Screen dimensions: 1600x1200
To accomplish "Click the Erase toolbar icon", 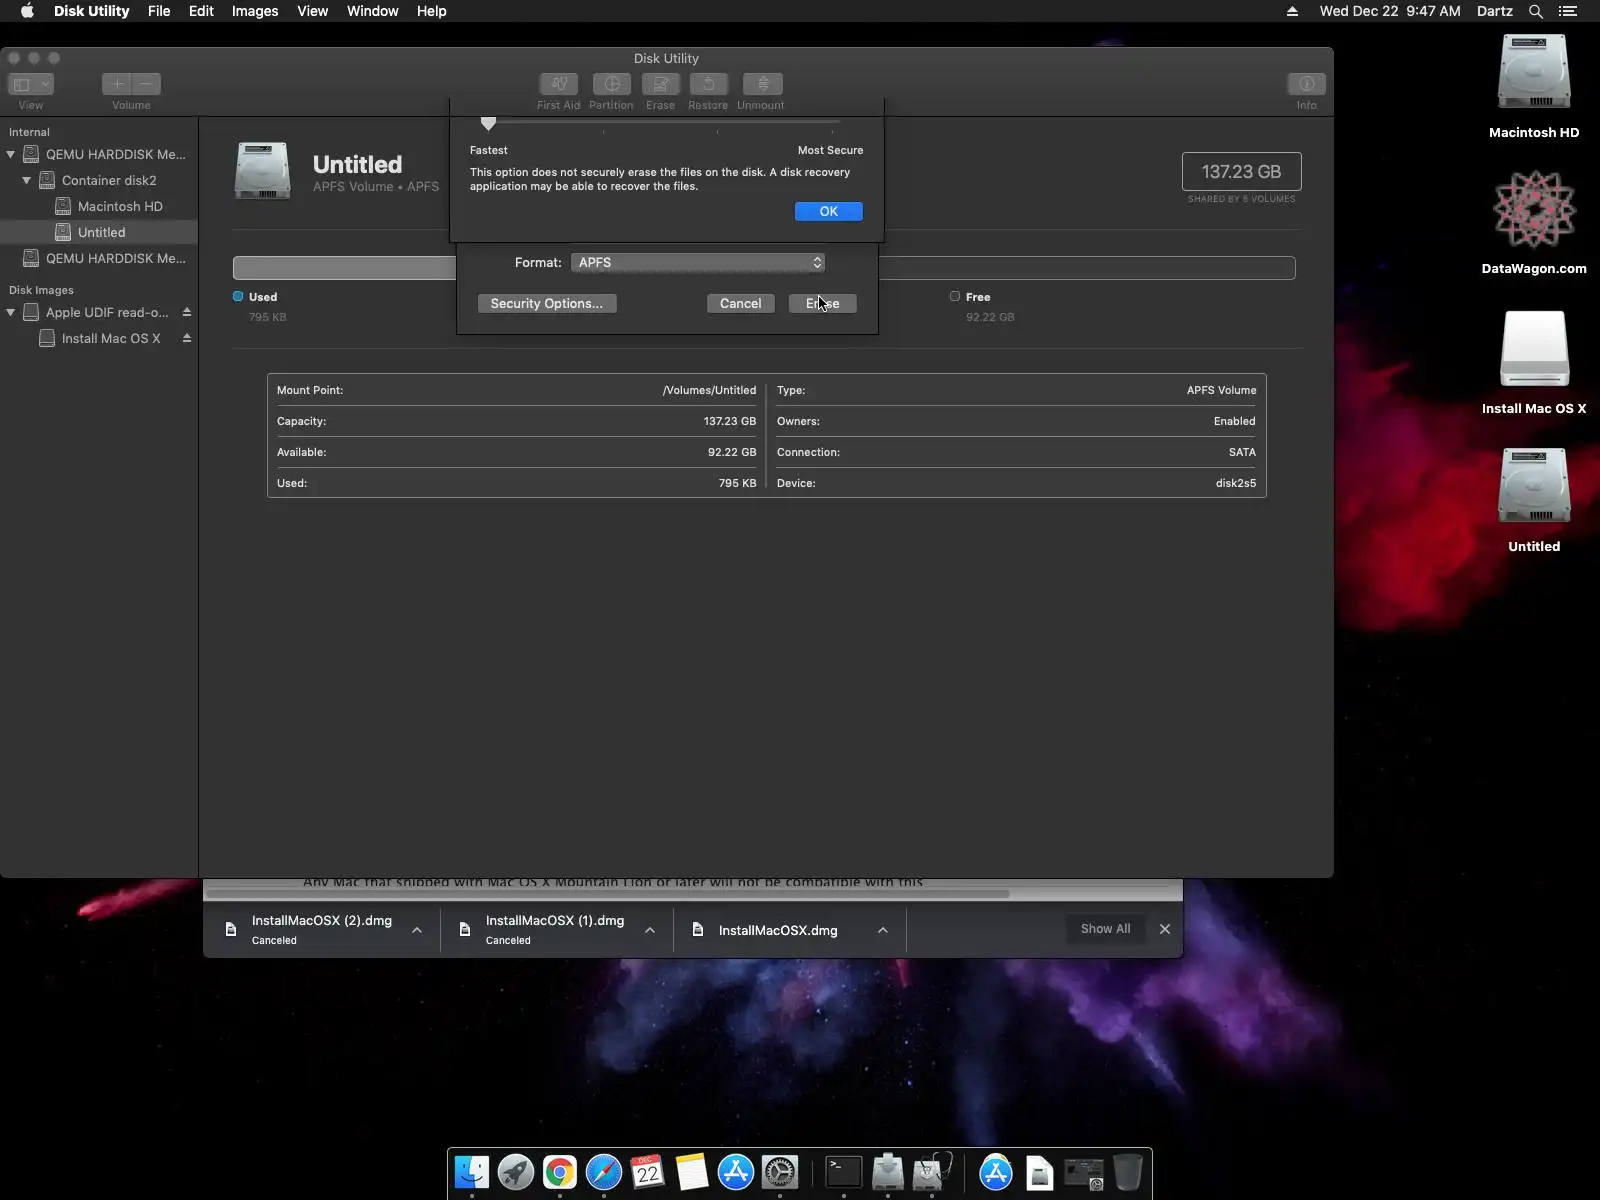I will pyautogui.click(x=660, y=84).
